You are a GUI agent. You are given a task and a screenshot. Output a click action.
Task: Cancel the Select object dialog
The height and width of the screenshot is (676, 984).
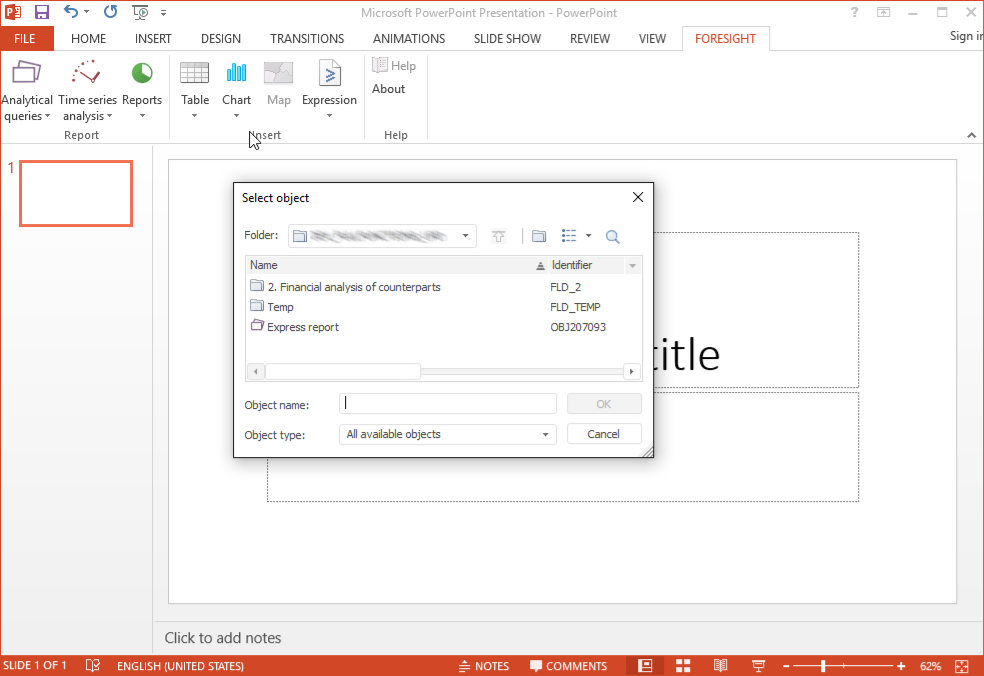click(x=604, y=434)
